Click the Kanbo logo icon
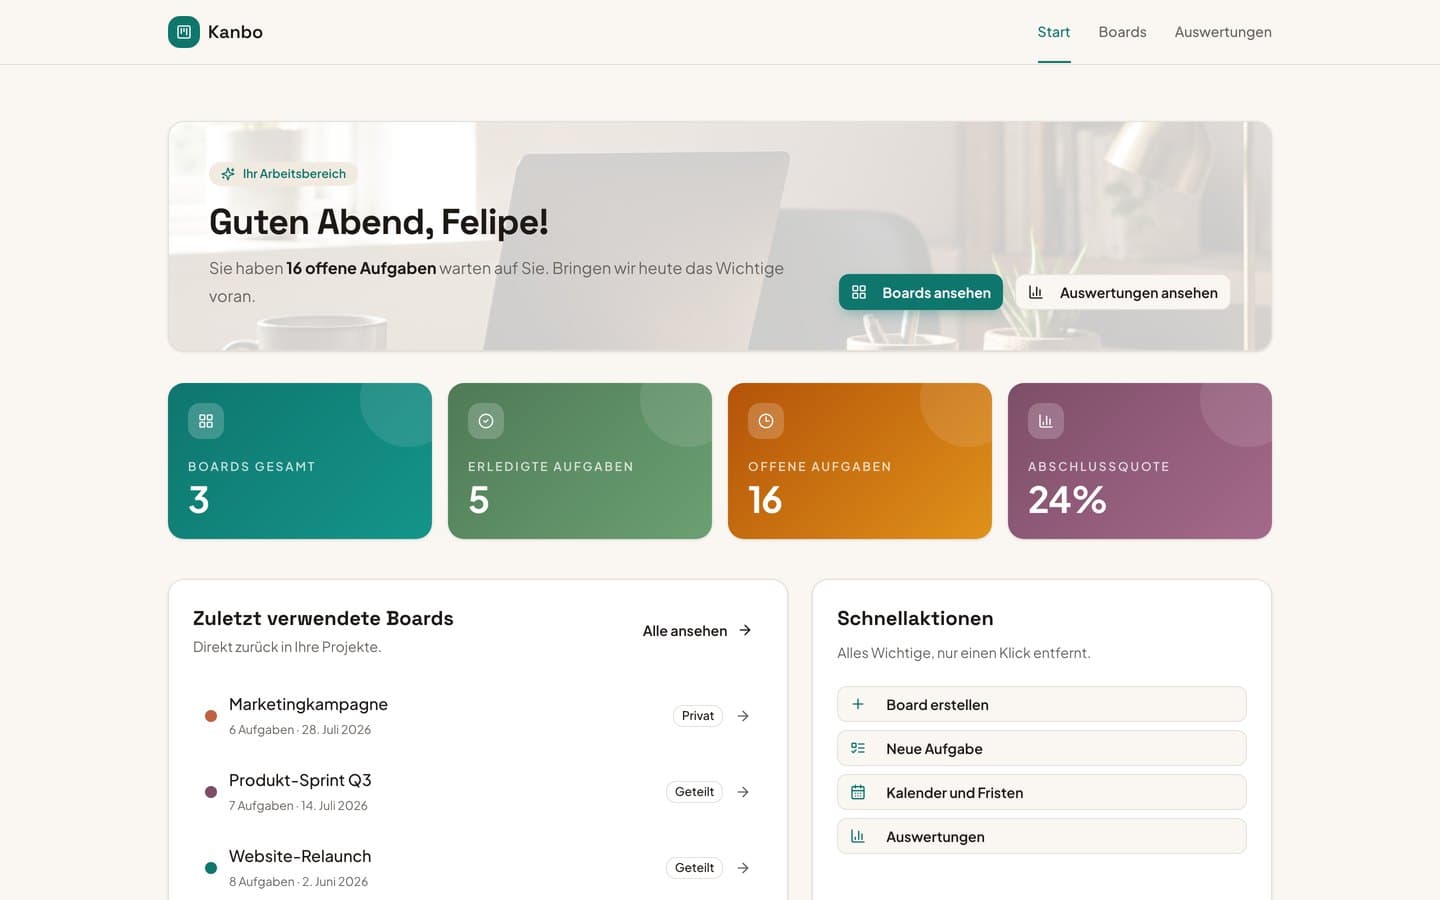This screenshot has height=900, width=1440. 184,32
